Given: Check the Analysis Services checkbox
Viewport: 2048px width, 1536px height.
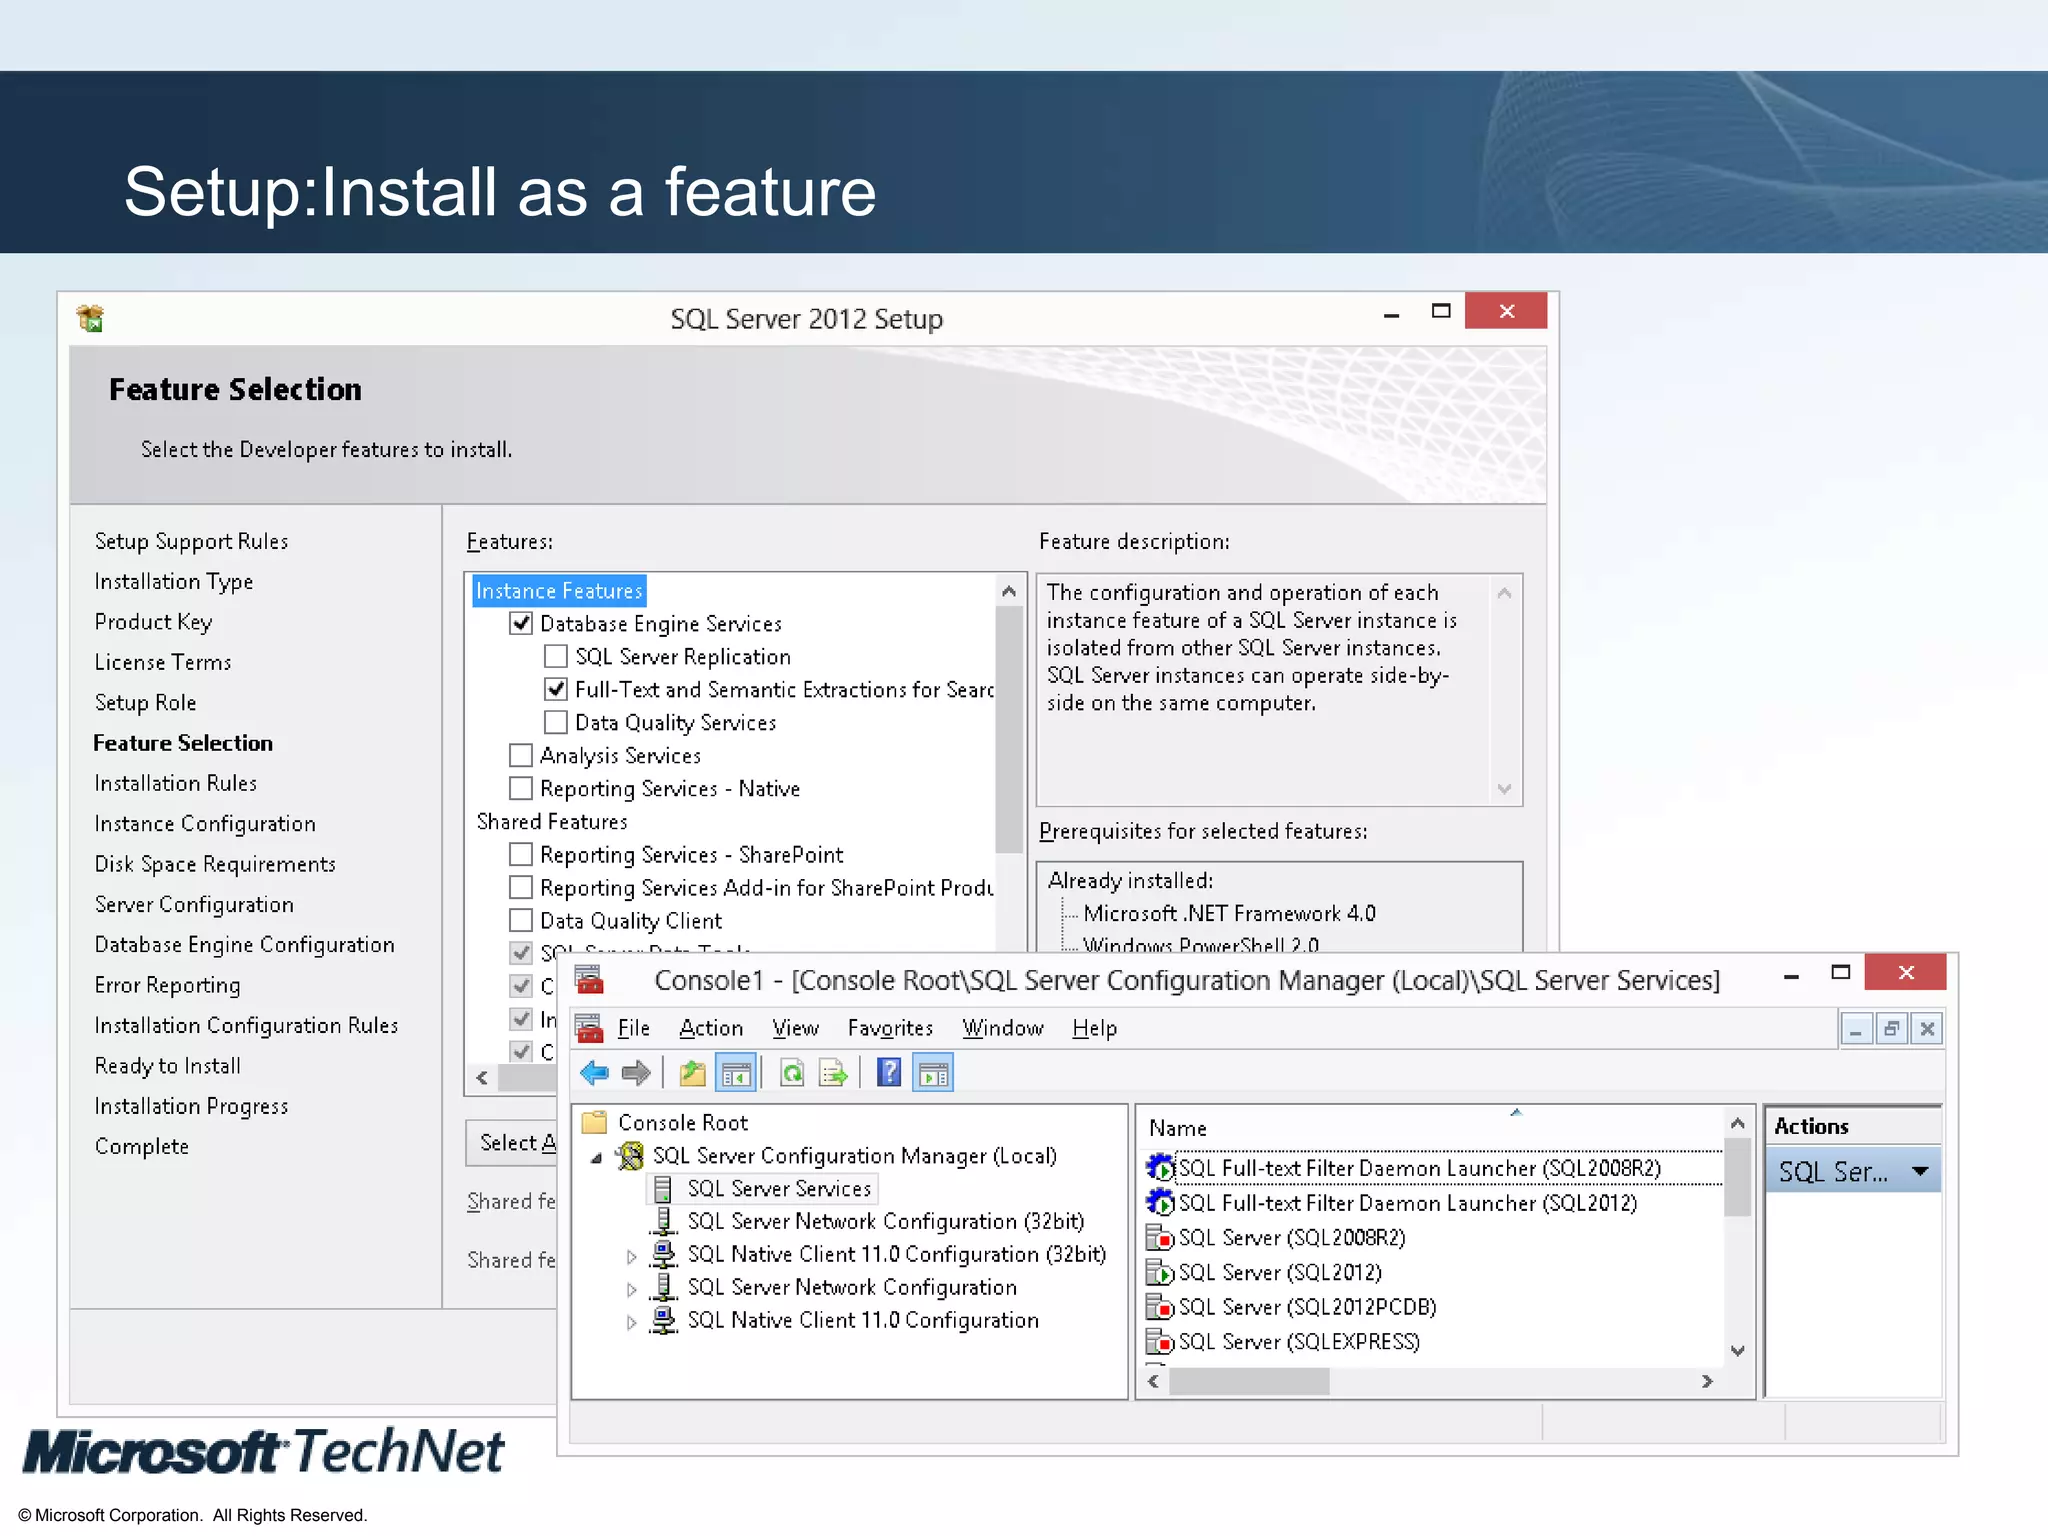Looking at the screenshot, I should (x=521, y=755).
